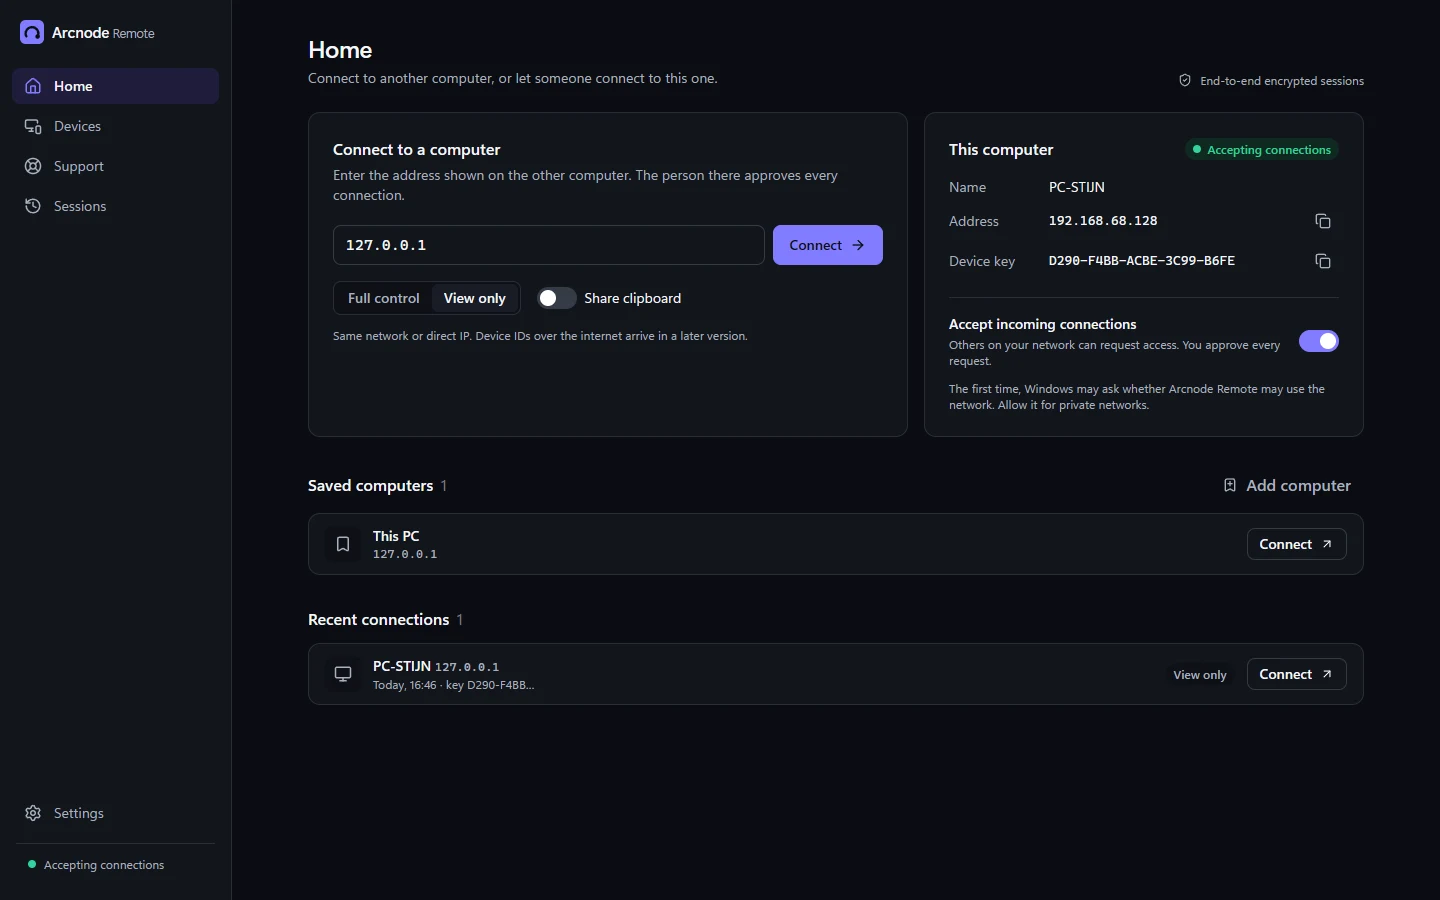Click the purple Connect button
1440x900 pixels.
coord(827,245)
